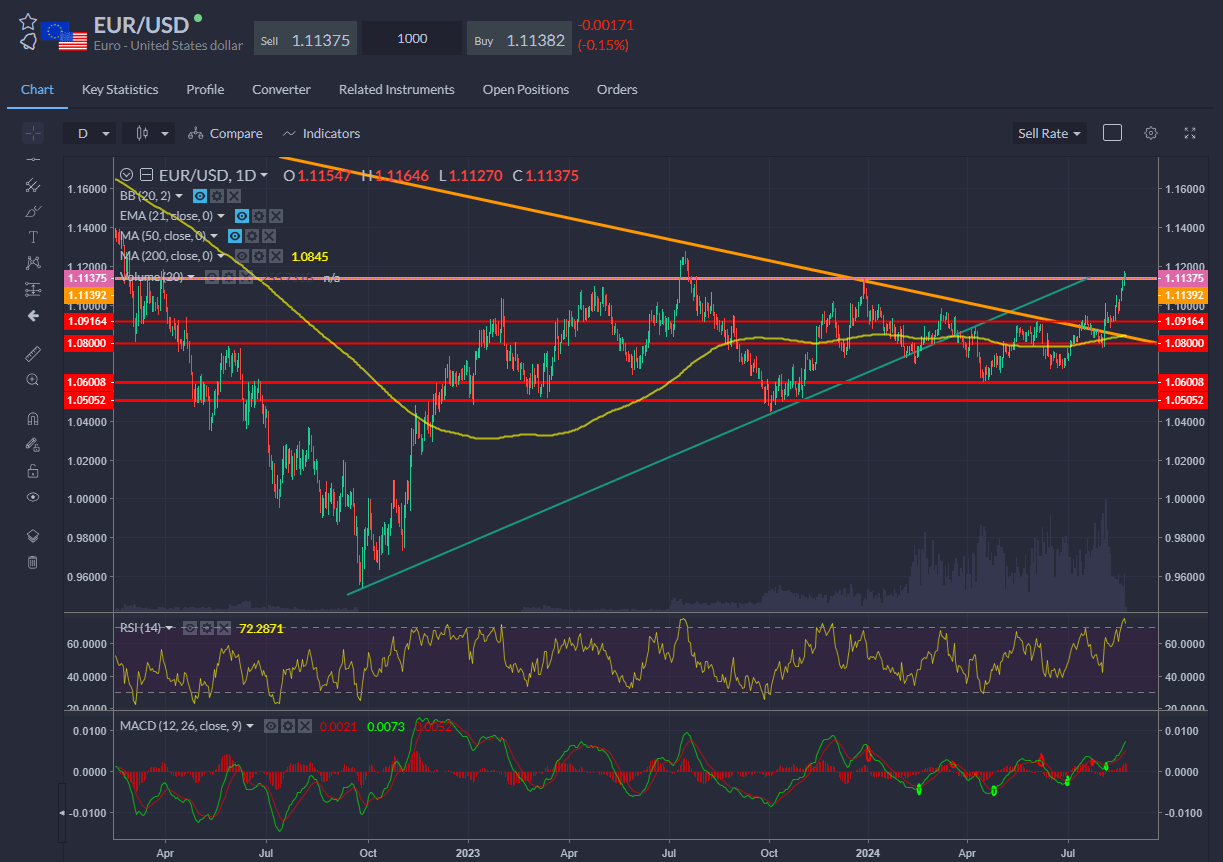Open the Sell Rate dropdown
The height and width of the screenshot is (862, 1223).
[1049, 132]
